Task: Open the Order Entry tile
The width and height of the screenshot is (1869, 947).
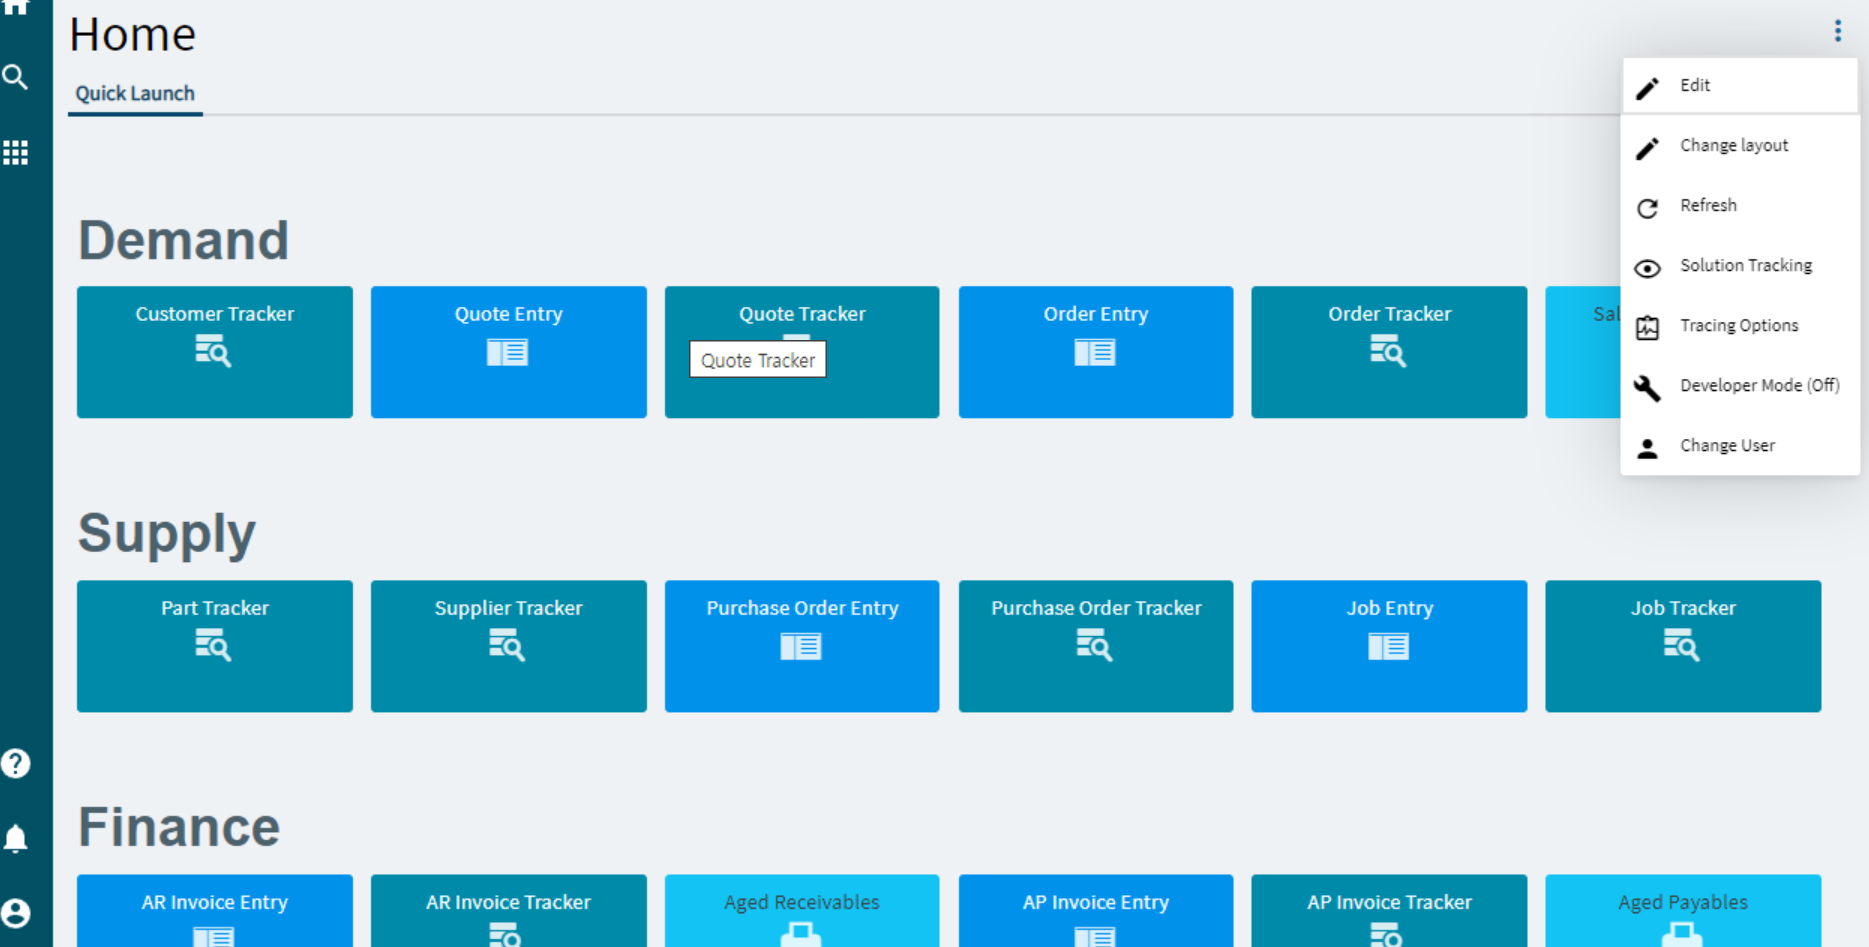Action: point(1096,352)
